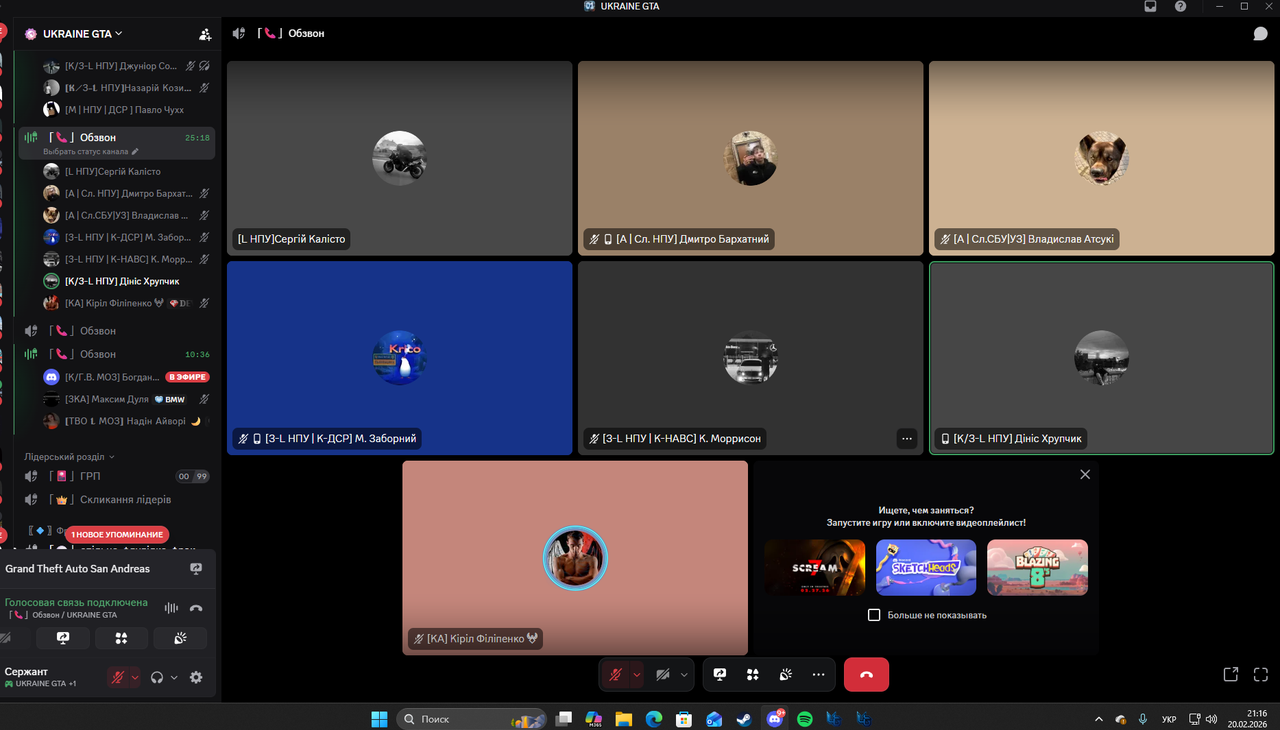Launch the Sketch Heads activity thumbnail
The height and width of the screenshot is (730, 1280).
(x=926, y=567)
